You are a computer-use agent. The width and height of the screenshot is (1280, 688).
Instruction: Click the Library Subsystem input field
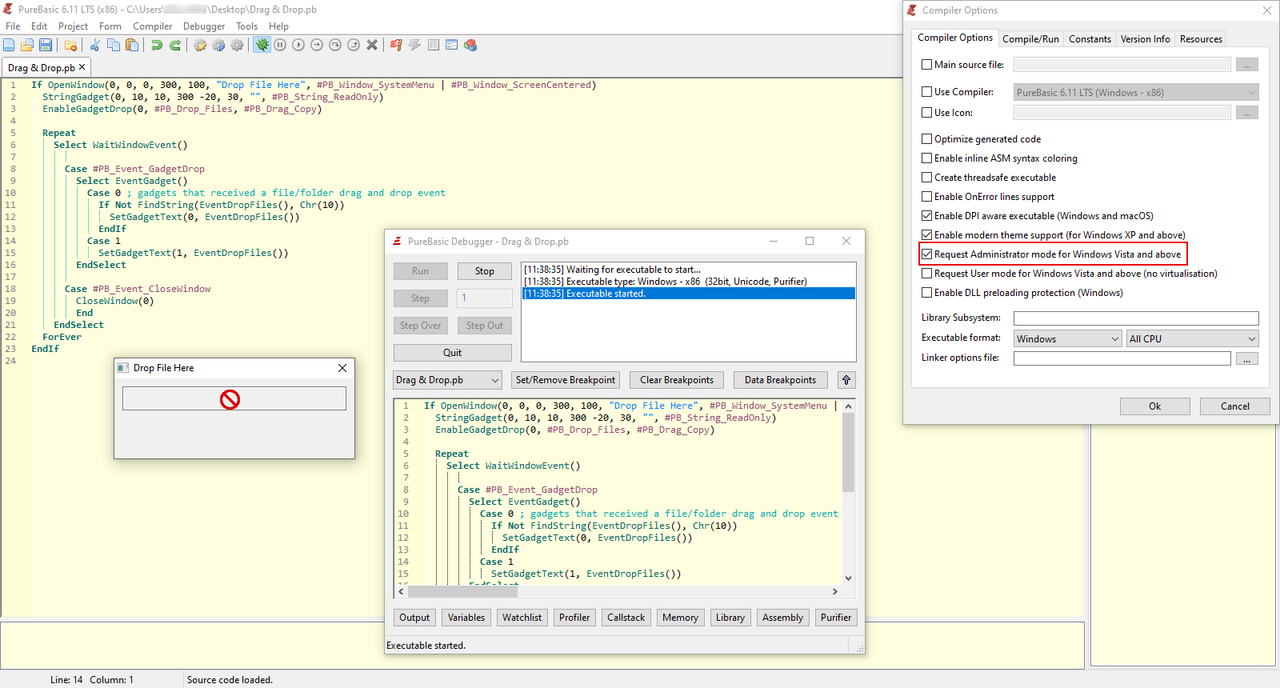tap(1136, 318)
